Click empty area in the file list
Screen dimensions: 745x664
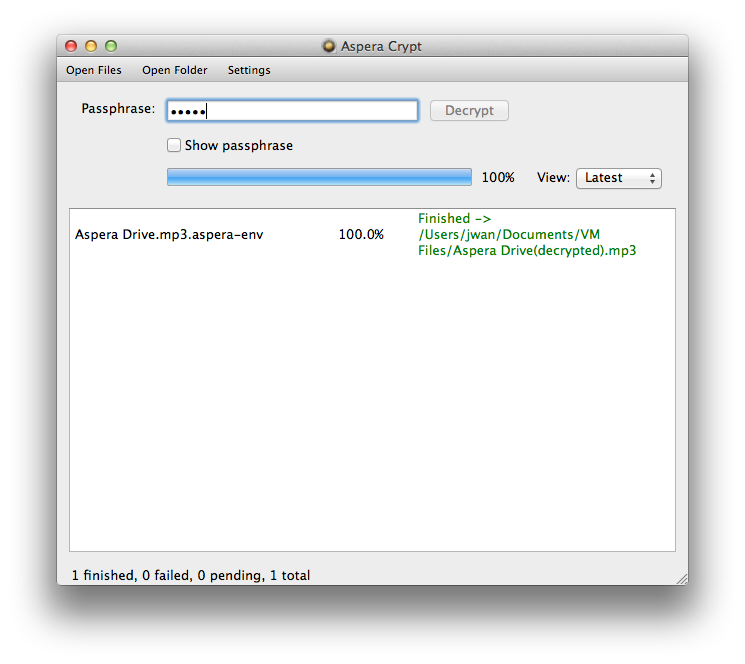point(372,420)
